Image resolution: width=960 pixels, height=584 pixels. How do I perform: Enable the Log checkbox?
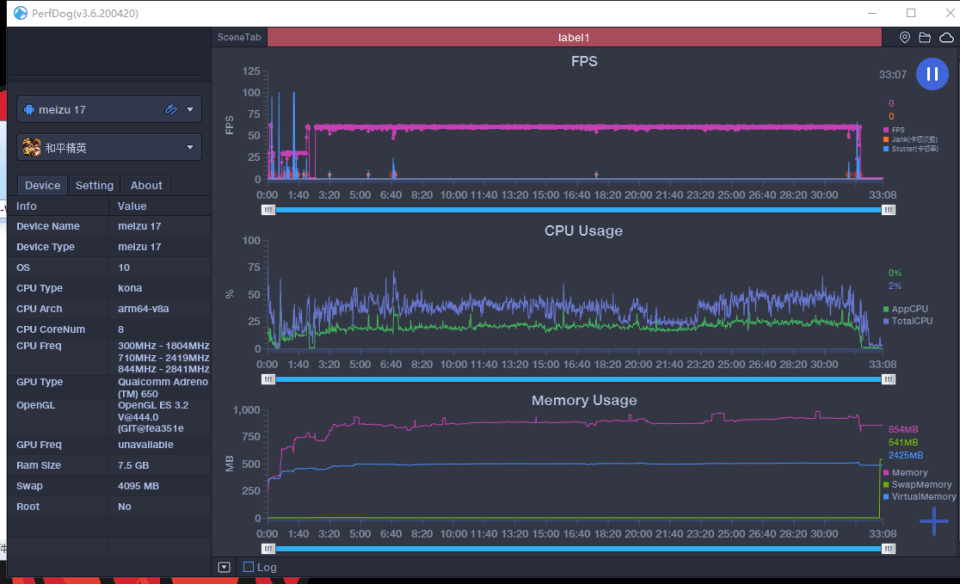coord(248,567)
